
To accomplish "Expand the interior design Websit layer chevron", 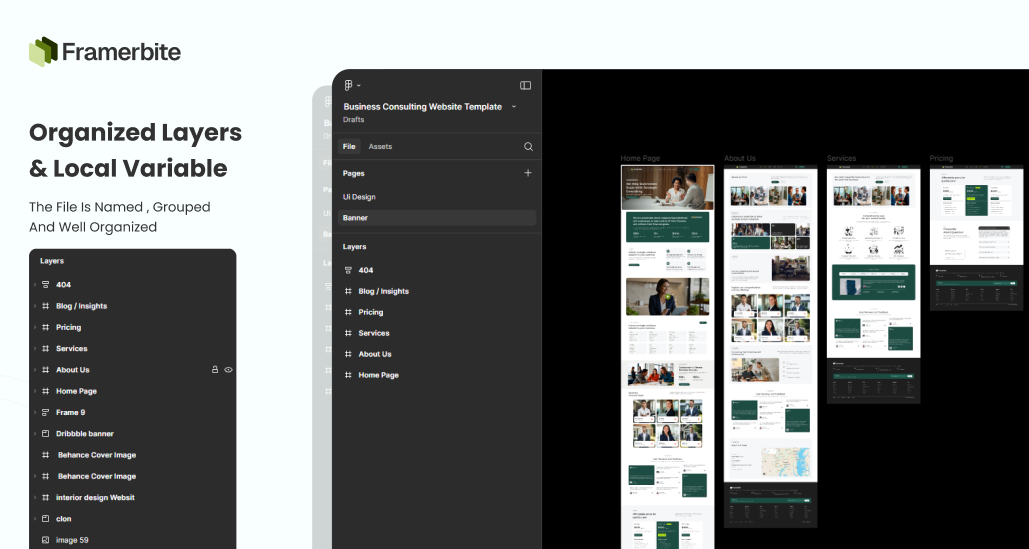I will (34, 498).
